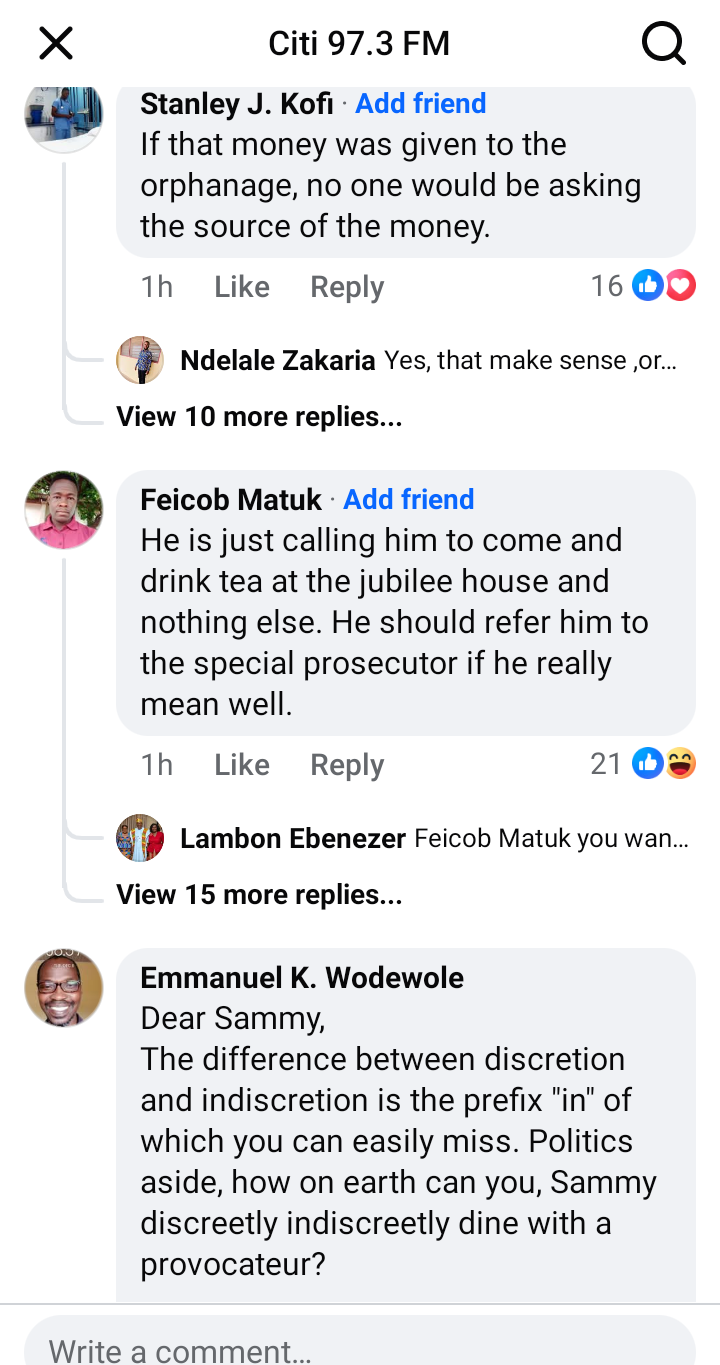Open Feicob Matuk's profile picture
Viewport: 720px width, 1365px height.
coord(63,510)
